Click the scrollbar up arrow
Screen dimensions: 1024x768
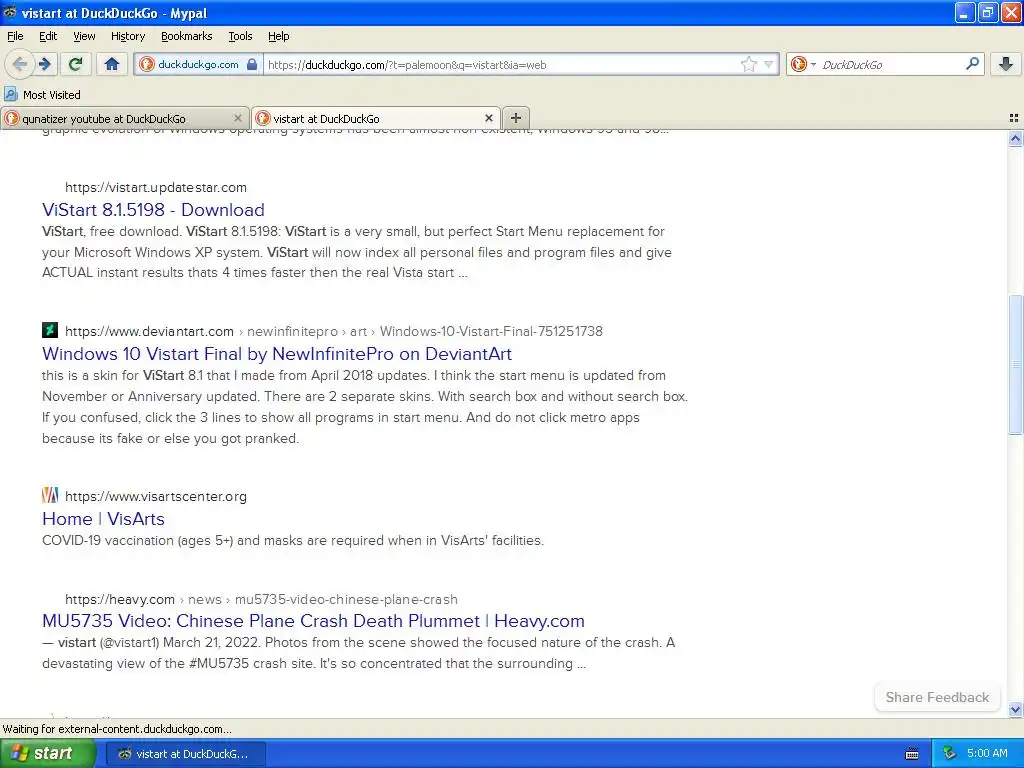[1015, 138]
